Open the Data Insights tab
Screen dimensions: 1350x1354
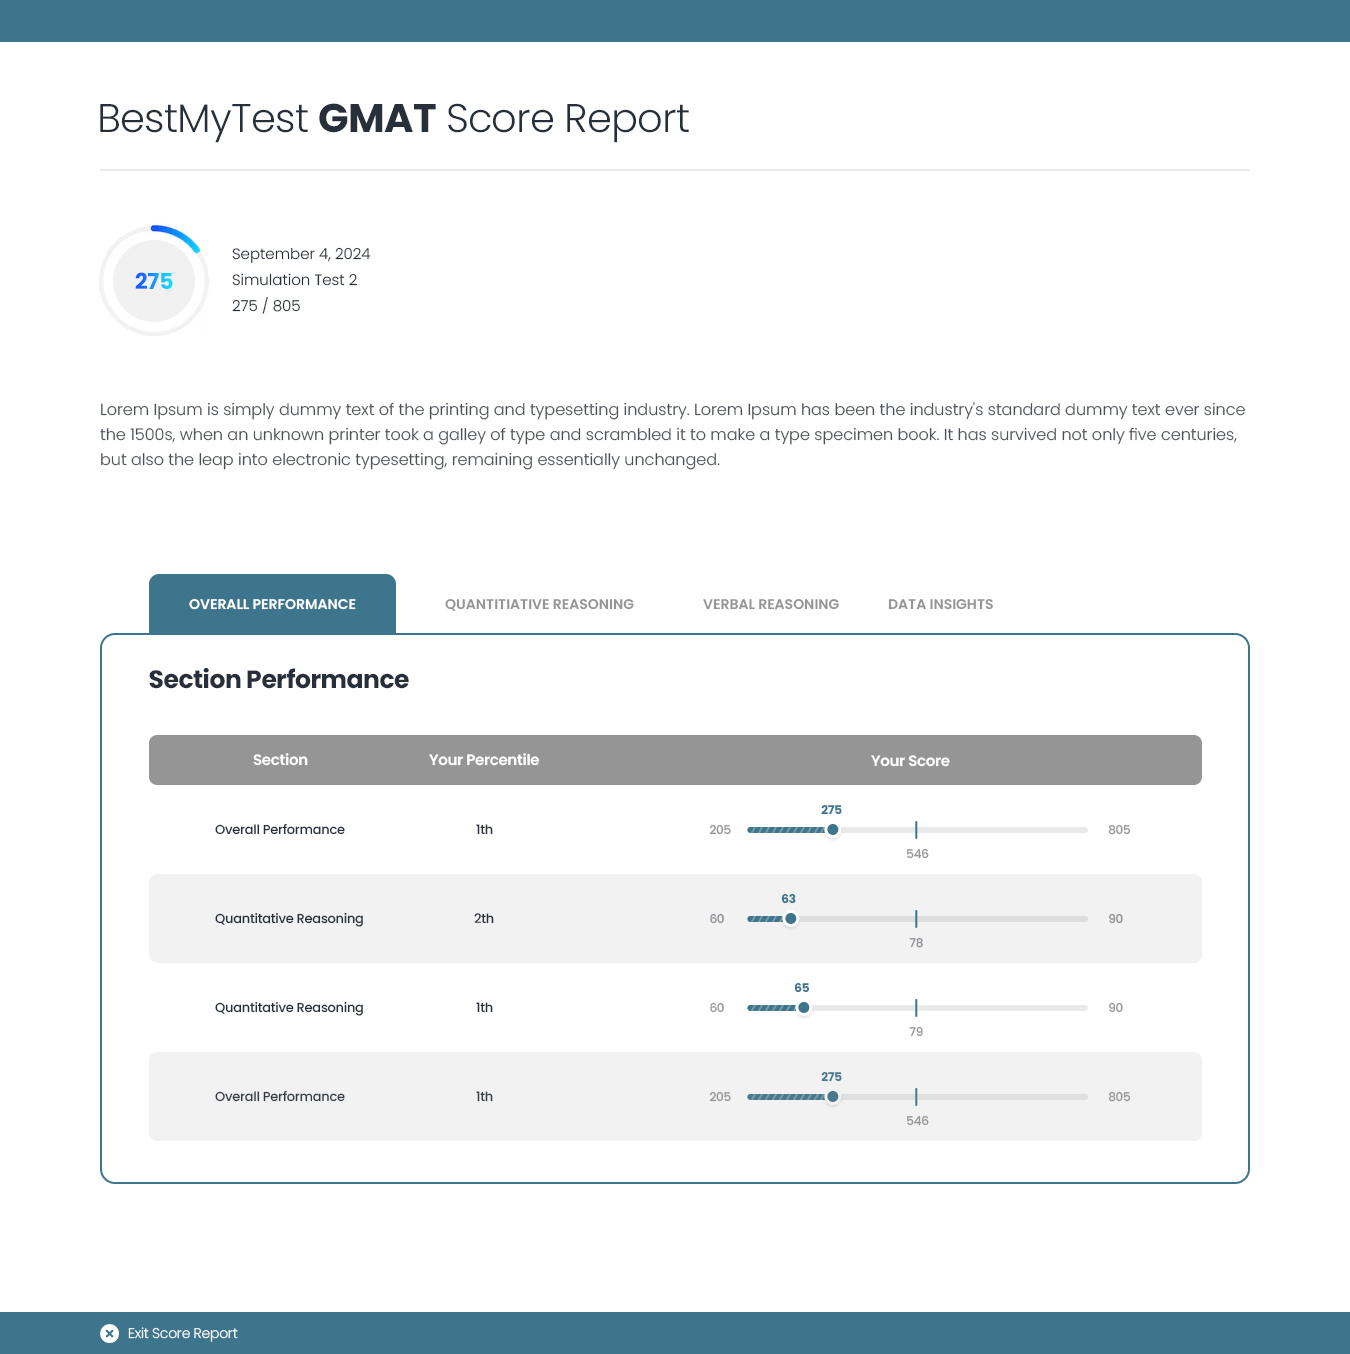[941, 604]
